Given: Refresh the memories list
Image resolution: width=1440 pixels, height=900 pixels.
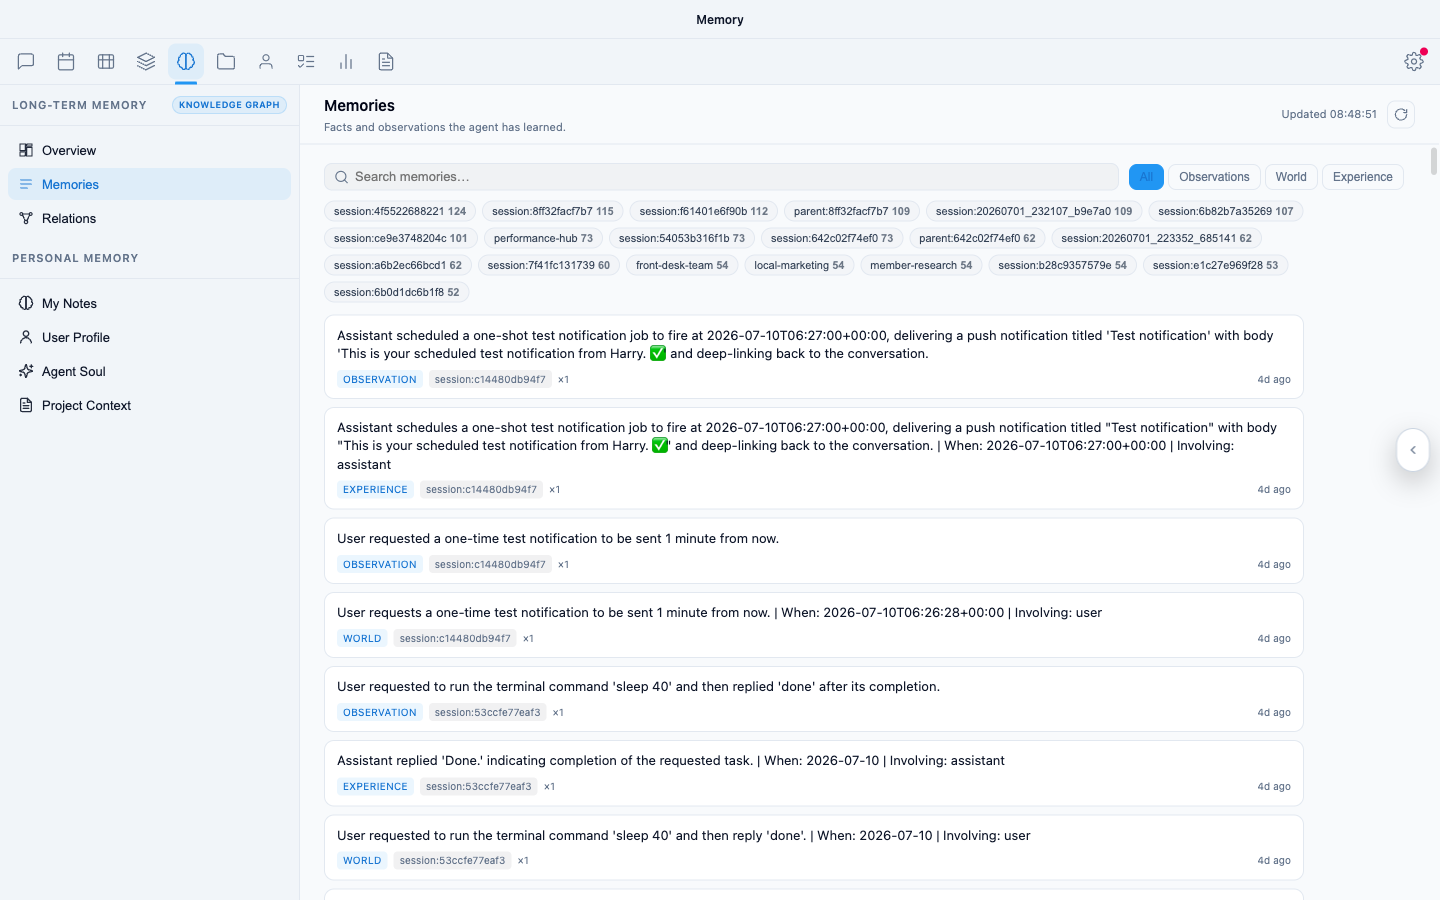Looking at the screenshot, I should pos(1401,114).
